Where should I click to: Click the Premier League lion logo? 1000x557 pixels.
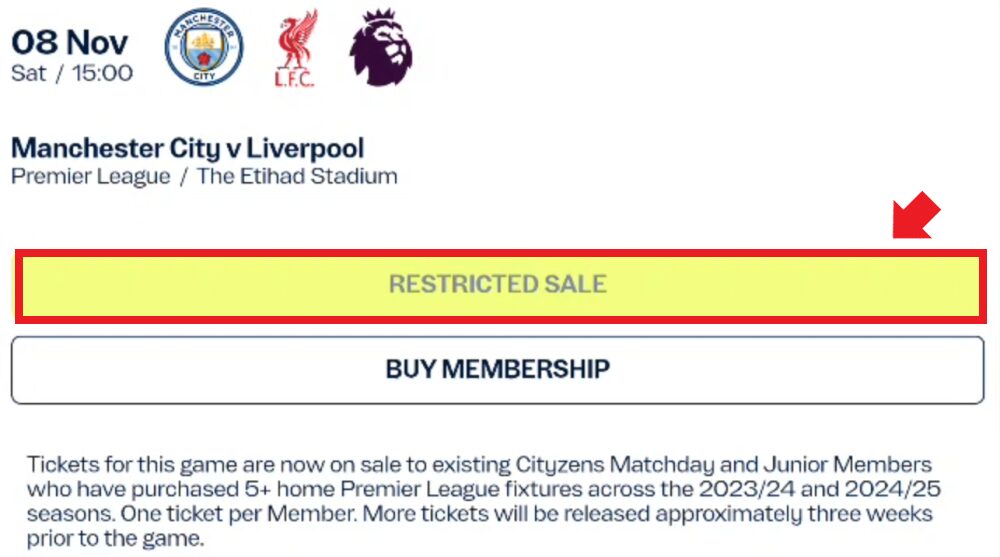coord(381,47)
